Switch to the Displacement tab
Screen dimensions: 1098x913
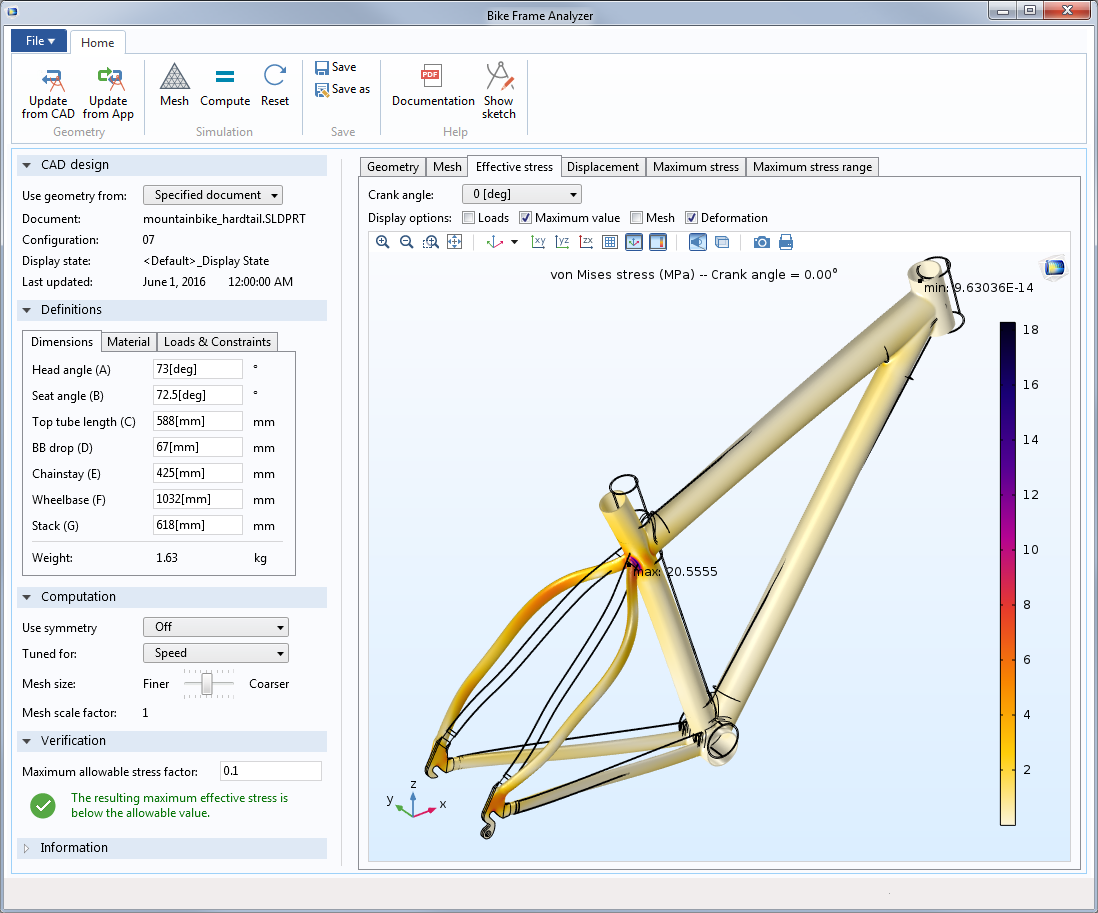coord(603,167)
